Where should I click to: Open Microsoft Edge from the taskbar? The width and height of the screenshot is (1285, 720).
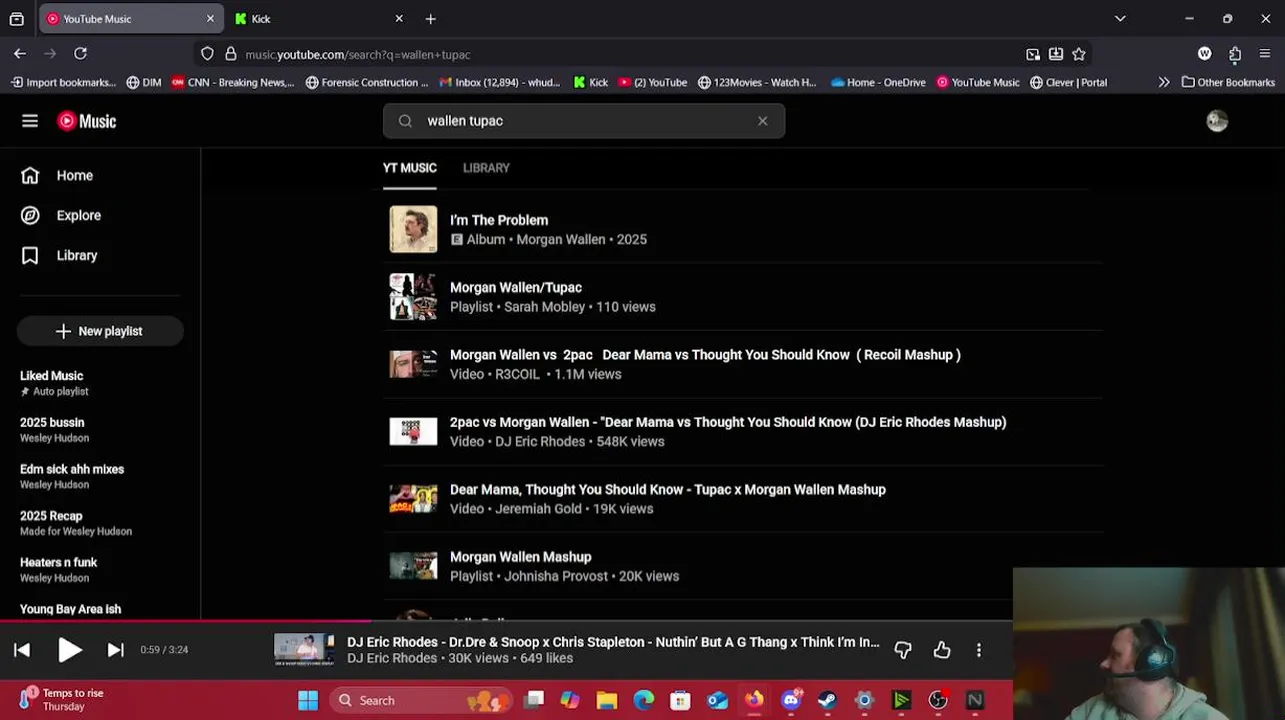click(644, 700)
